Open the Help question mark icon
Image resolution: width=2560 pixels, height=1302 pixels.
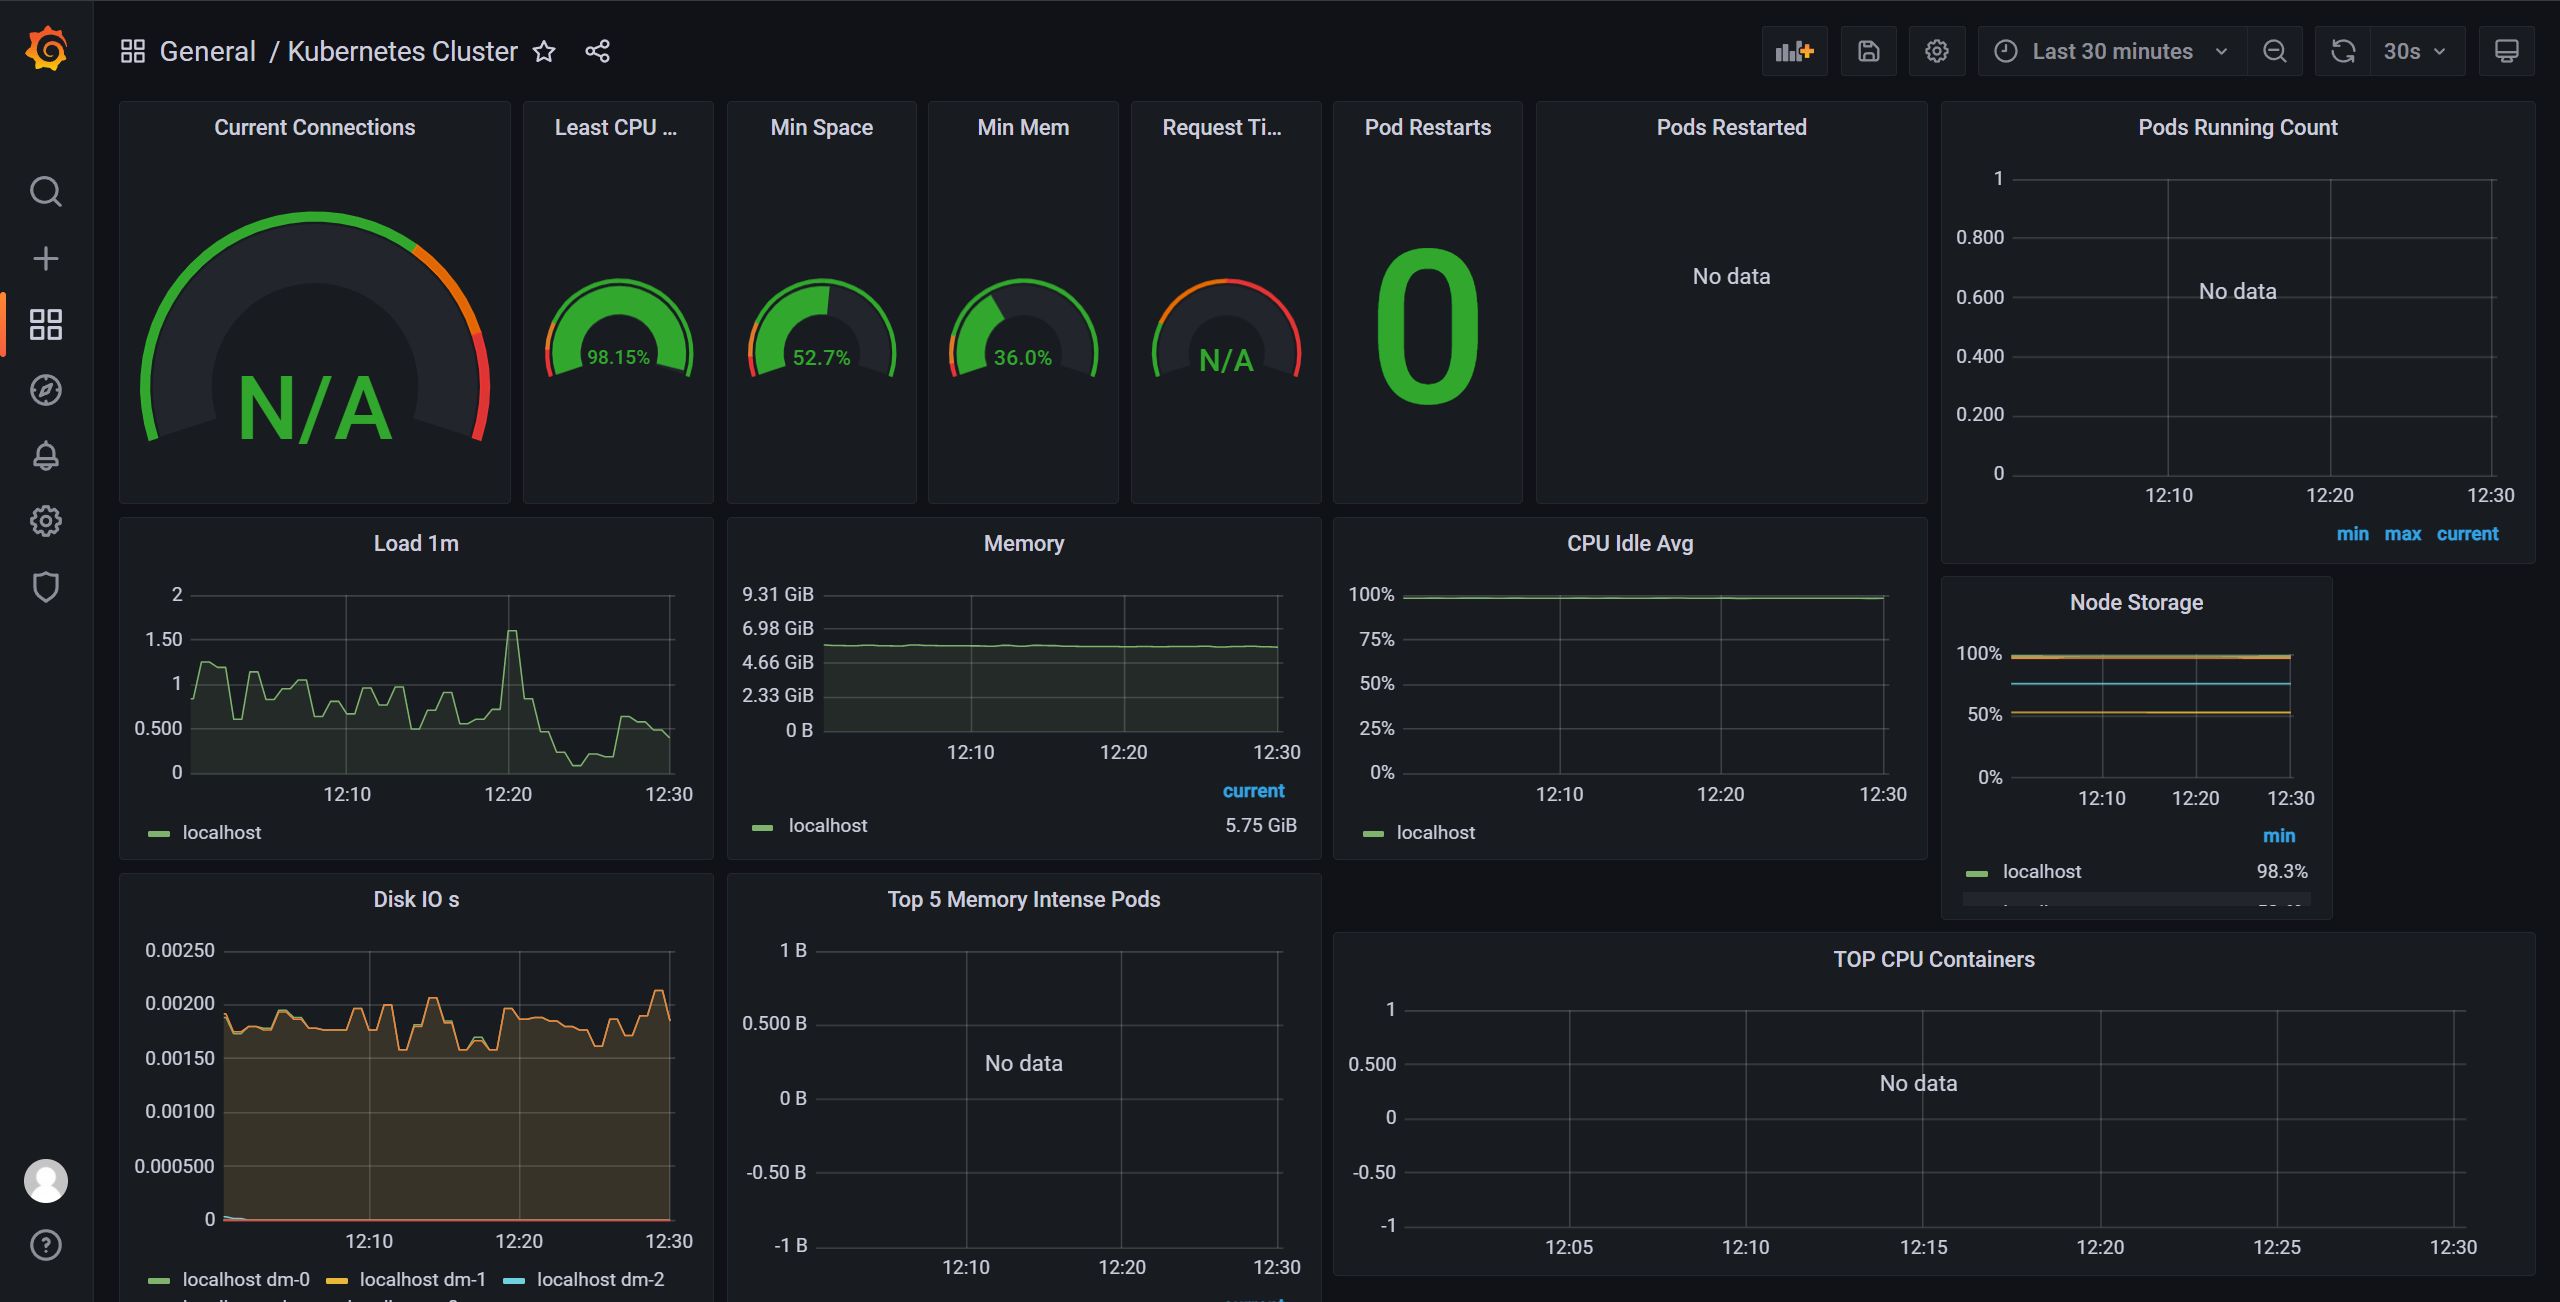pyautogui.click(x=46, y=1245)
